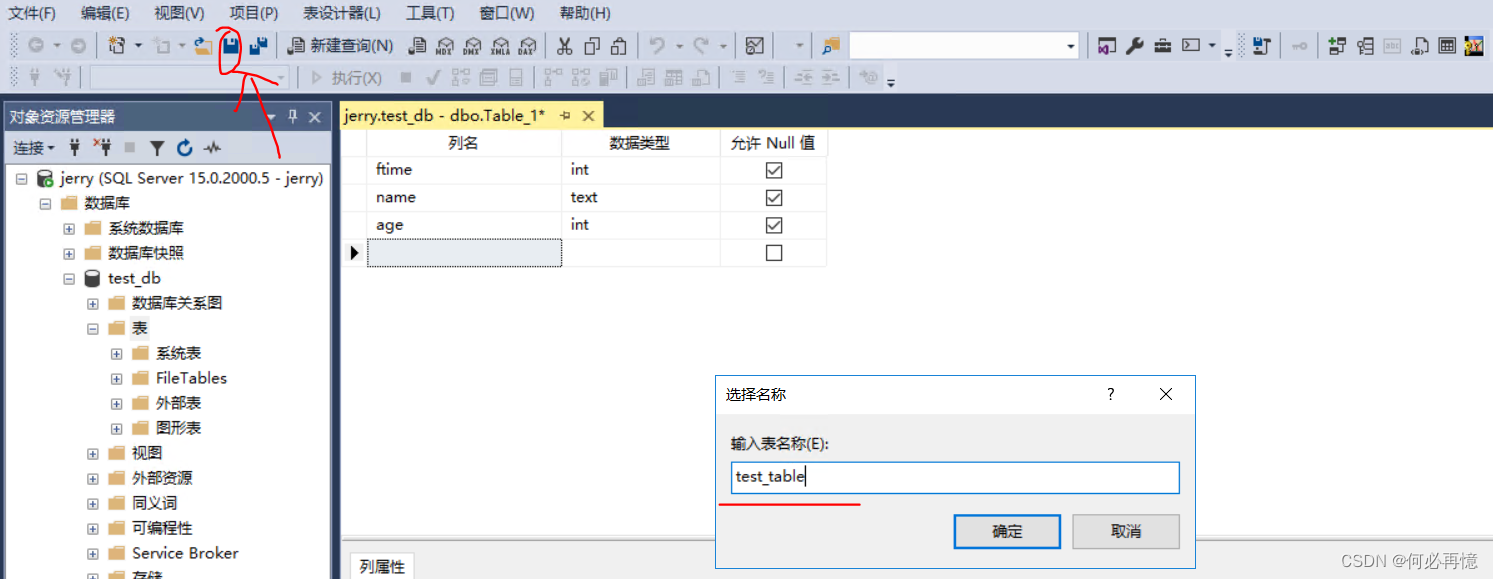
Task: Open the 工具(T) menu
Action: tap(430, 13)
